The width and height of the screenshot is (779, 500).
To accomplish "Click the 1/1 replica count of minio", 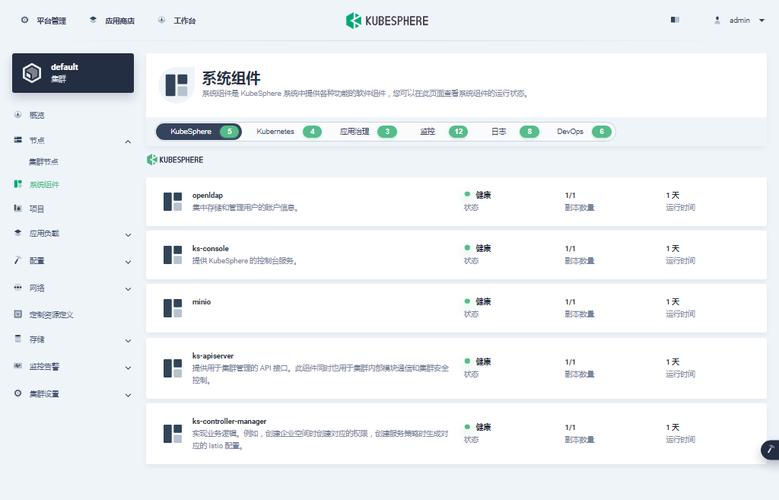I will pos(570,302).
